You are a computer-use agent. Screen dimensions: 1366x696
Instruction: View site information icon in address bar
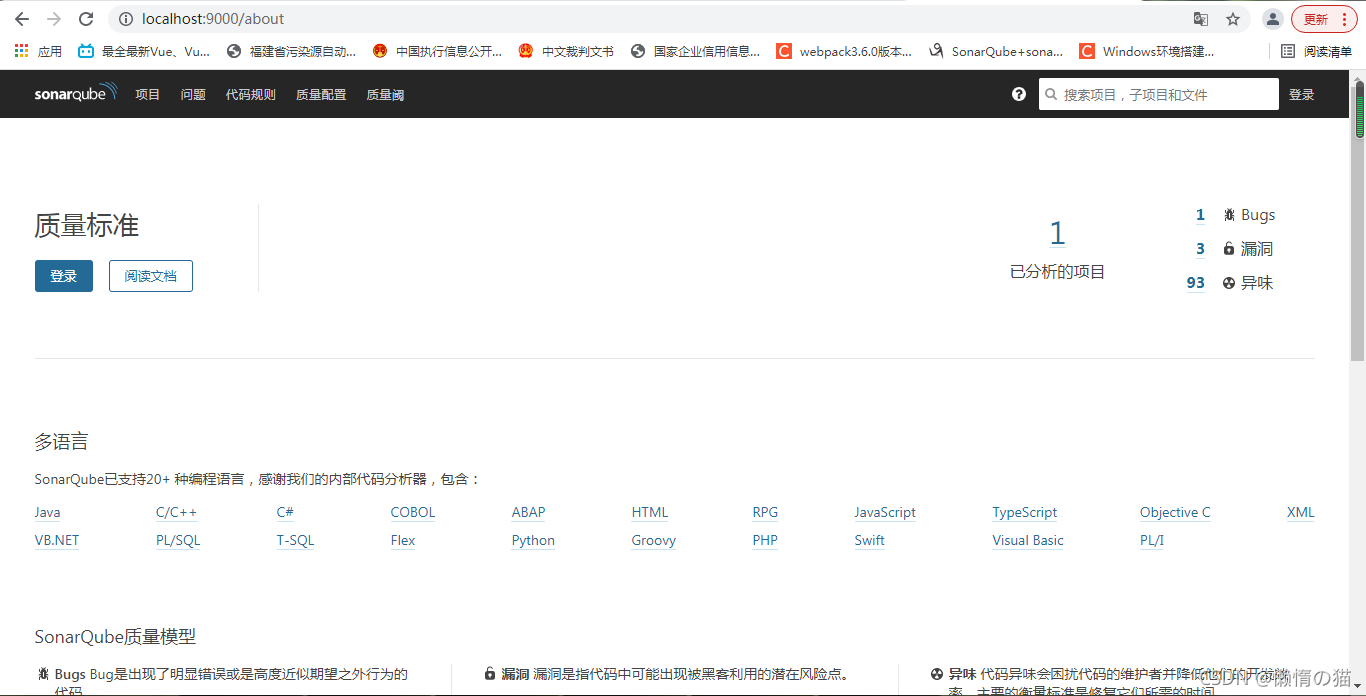[125, 19]
